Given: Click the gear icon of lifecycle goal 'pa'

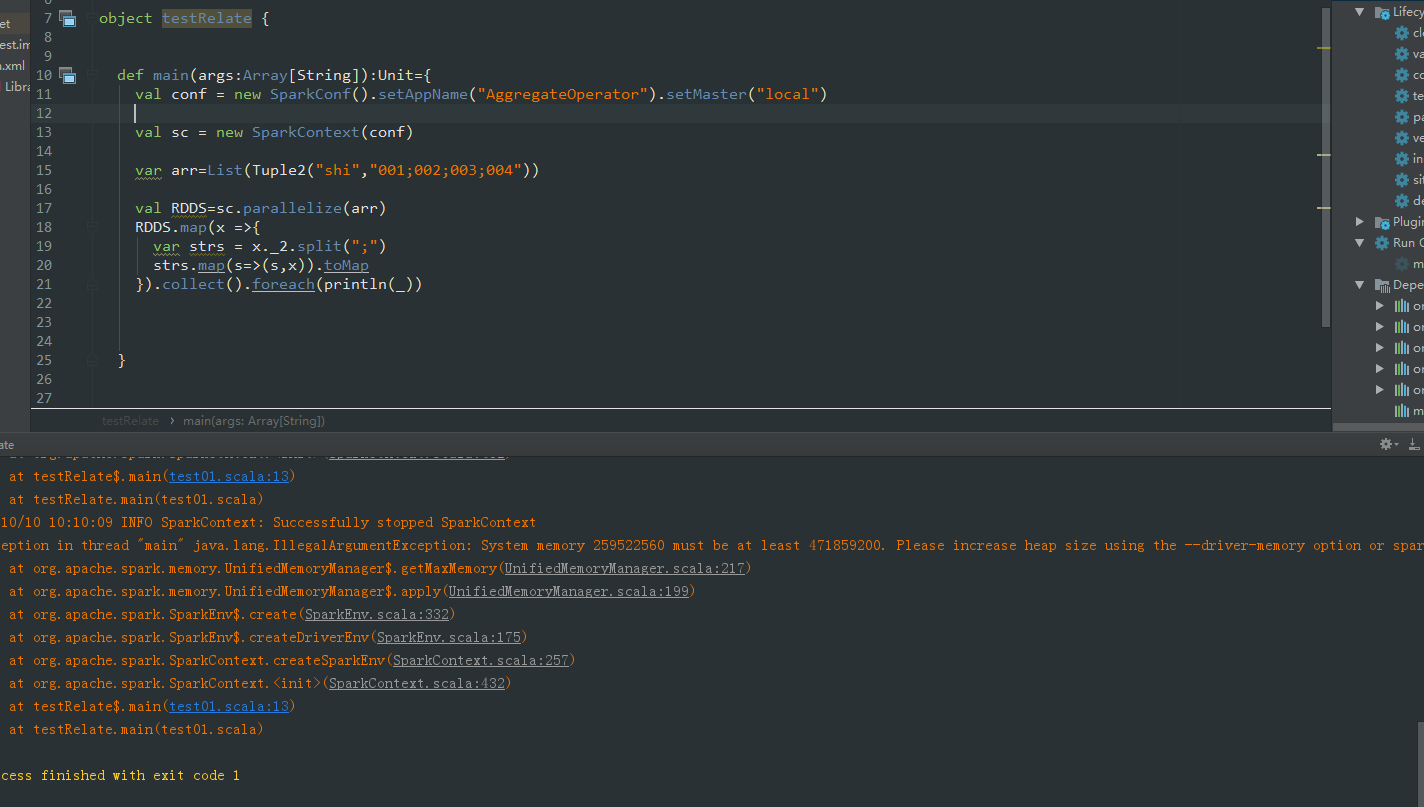Looking at the screenshot, I should tap(1402, 117).
